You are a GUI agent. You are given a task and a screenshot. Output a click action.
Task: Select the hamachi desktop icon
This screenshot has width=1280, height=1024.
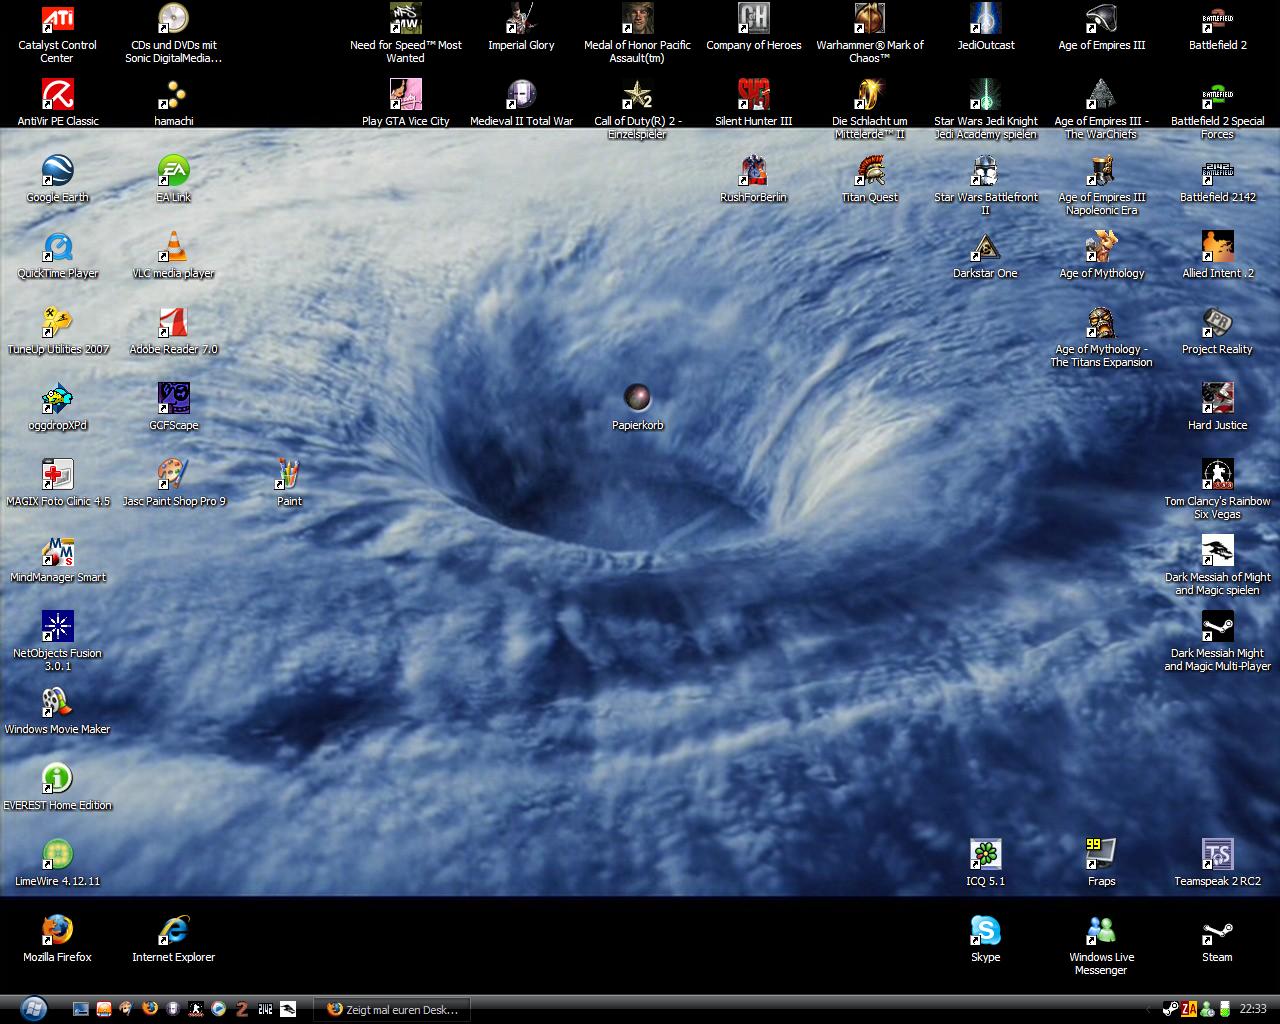[173, 95]
